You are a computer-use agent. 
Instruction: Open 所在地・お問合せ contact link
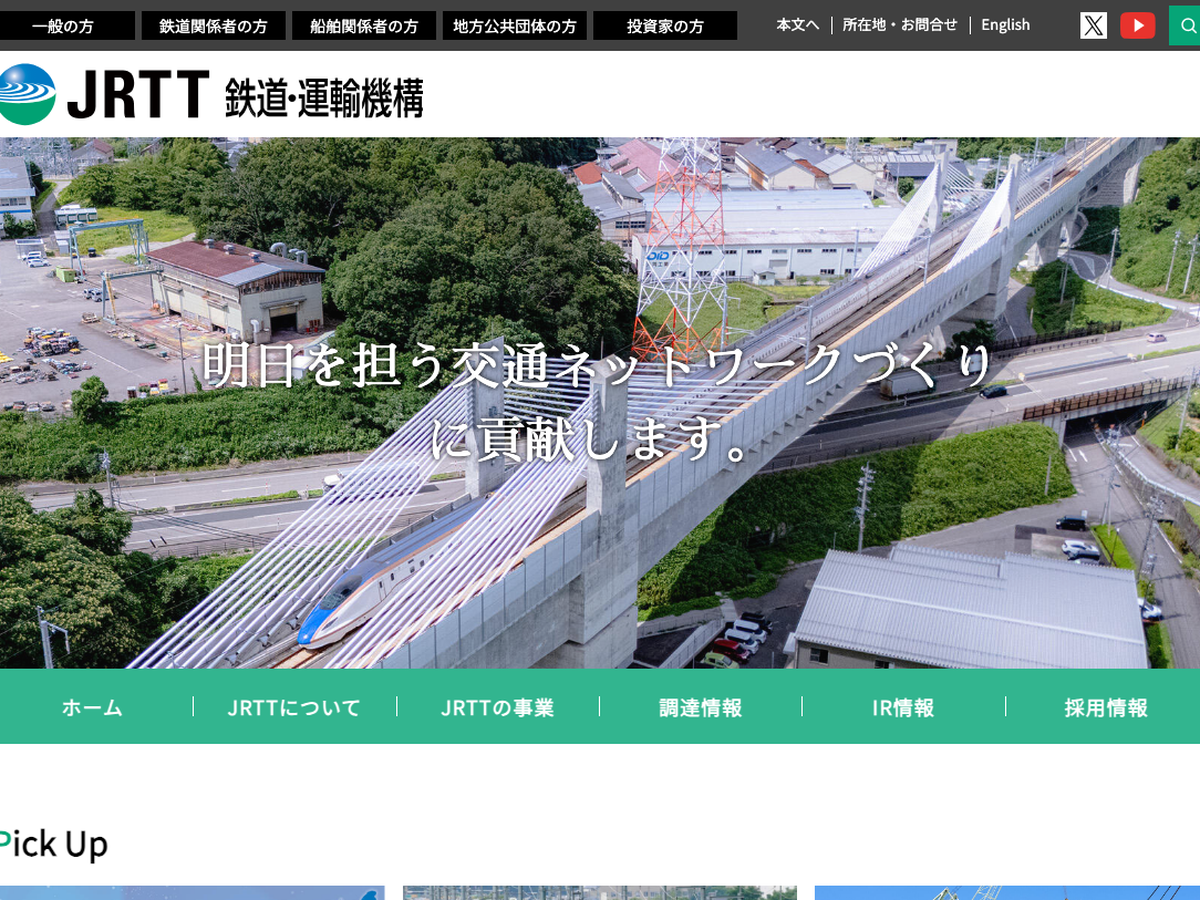899,25
